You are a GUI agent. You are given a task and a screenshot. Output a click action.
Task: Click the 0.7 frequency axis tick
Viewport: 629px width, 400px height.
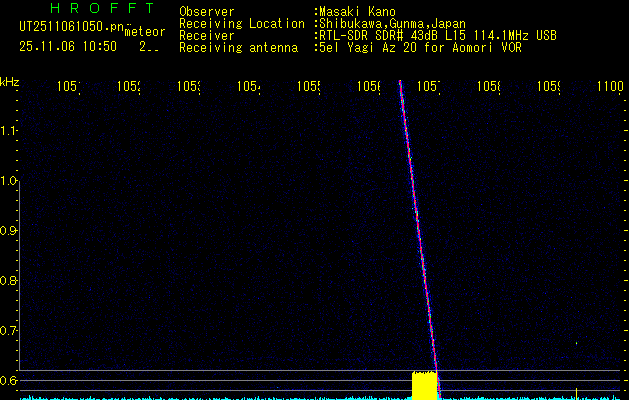pyautogui.click(x=9, y=331)
